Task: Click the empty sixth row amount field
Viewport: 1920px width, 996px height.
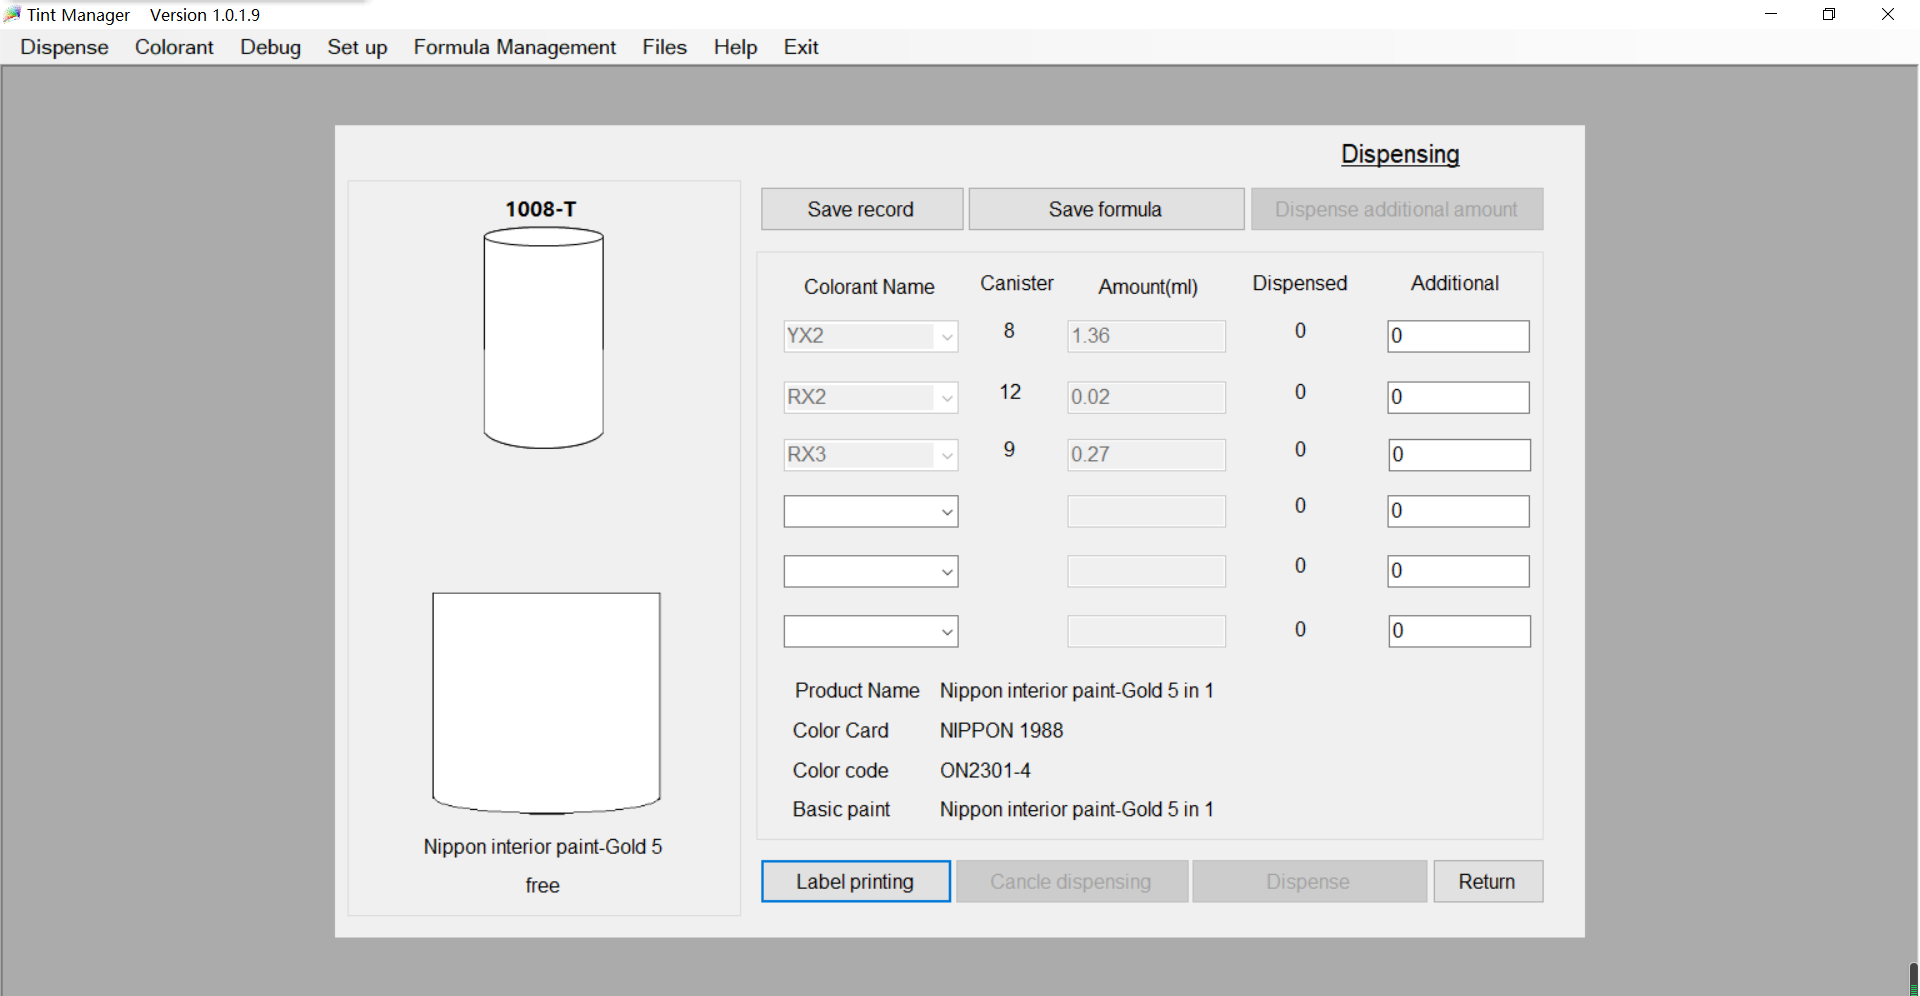Action: coord(1146,631)
